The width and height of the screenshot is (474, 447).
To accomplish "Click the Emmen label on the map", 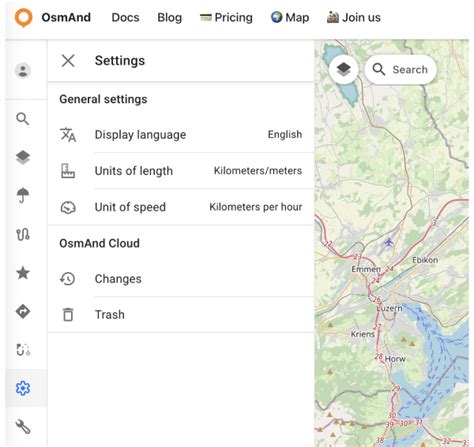I will click(366, 269).
